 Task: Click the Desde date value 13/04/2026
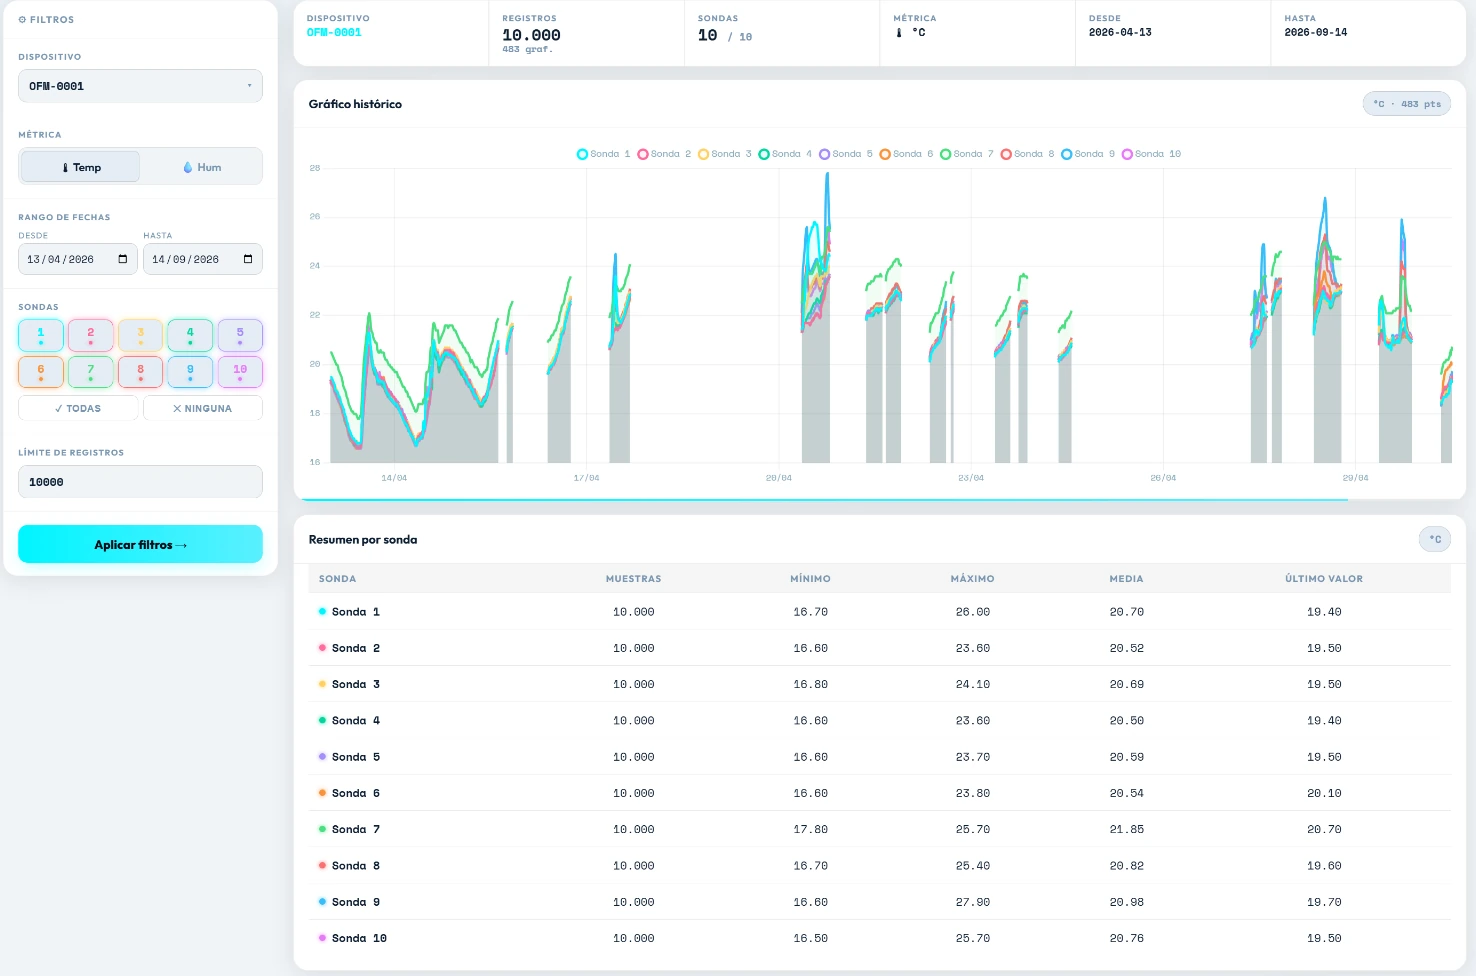[x=60, y=259]
